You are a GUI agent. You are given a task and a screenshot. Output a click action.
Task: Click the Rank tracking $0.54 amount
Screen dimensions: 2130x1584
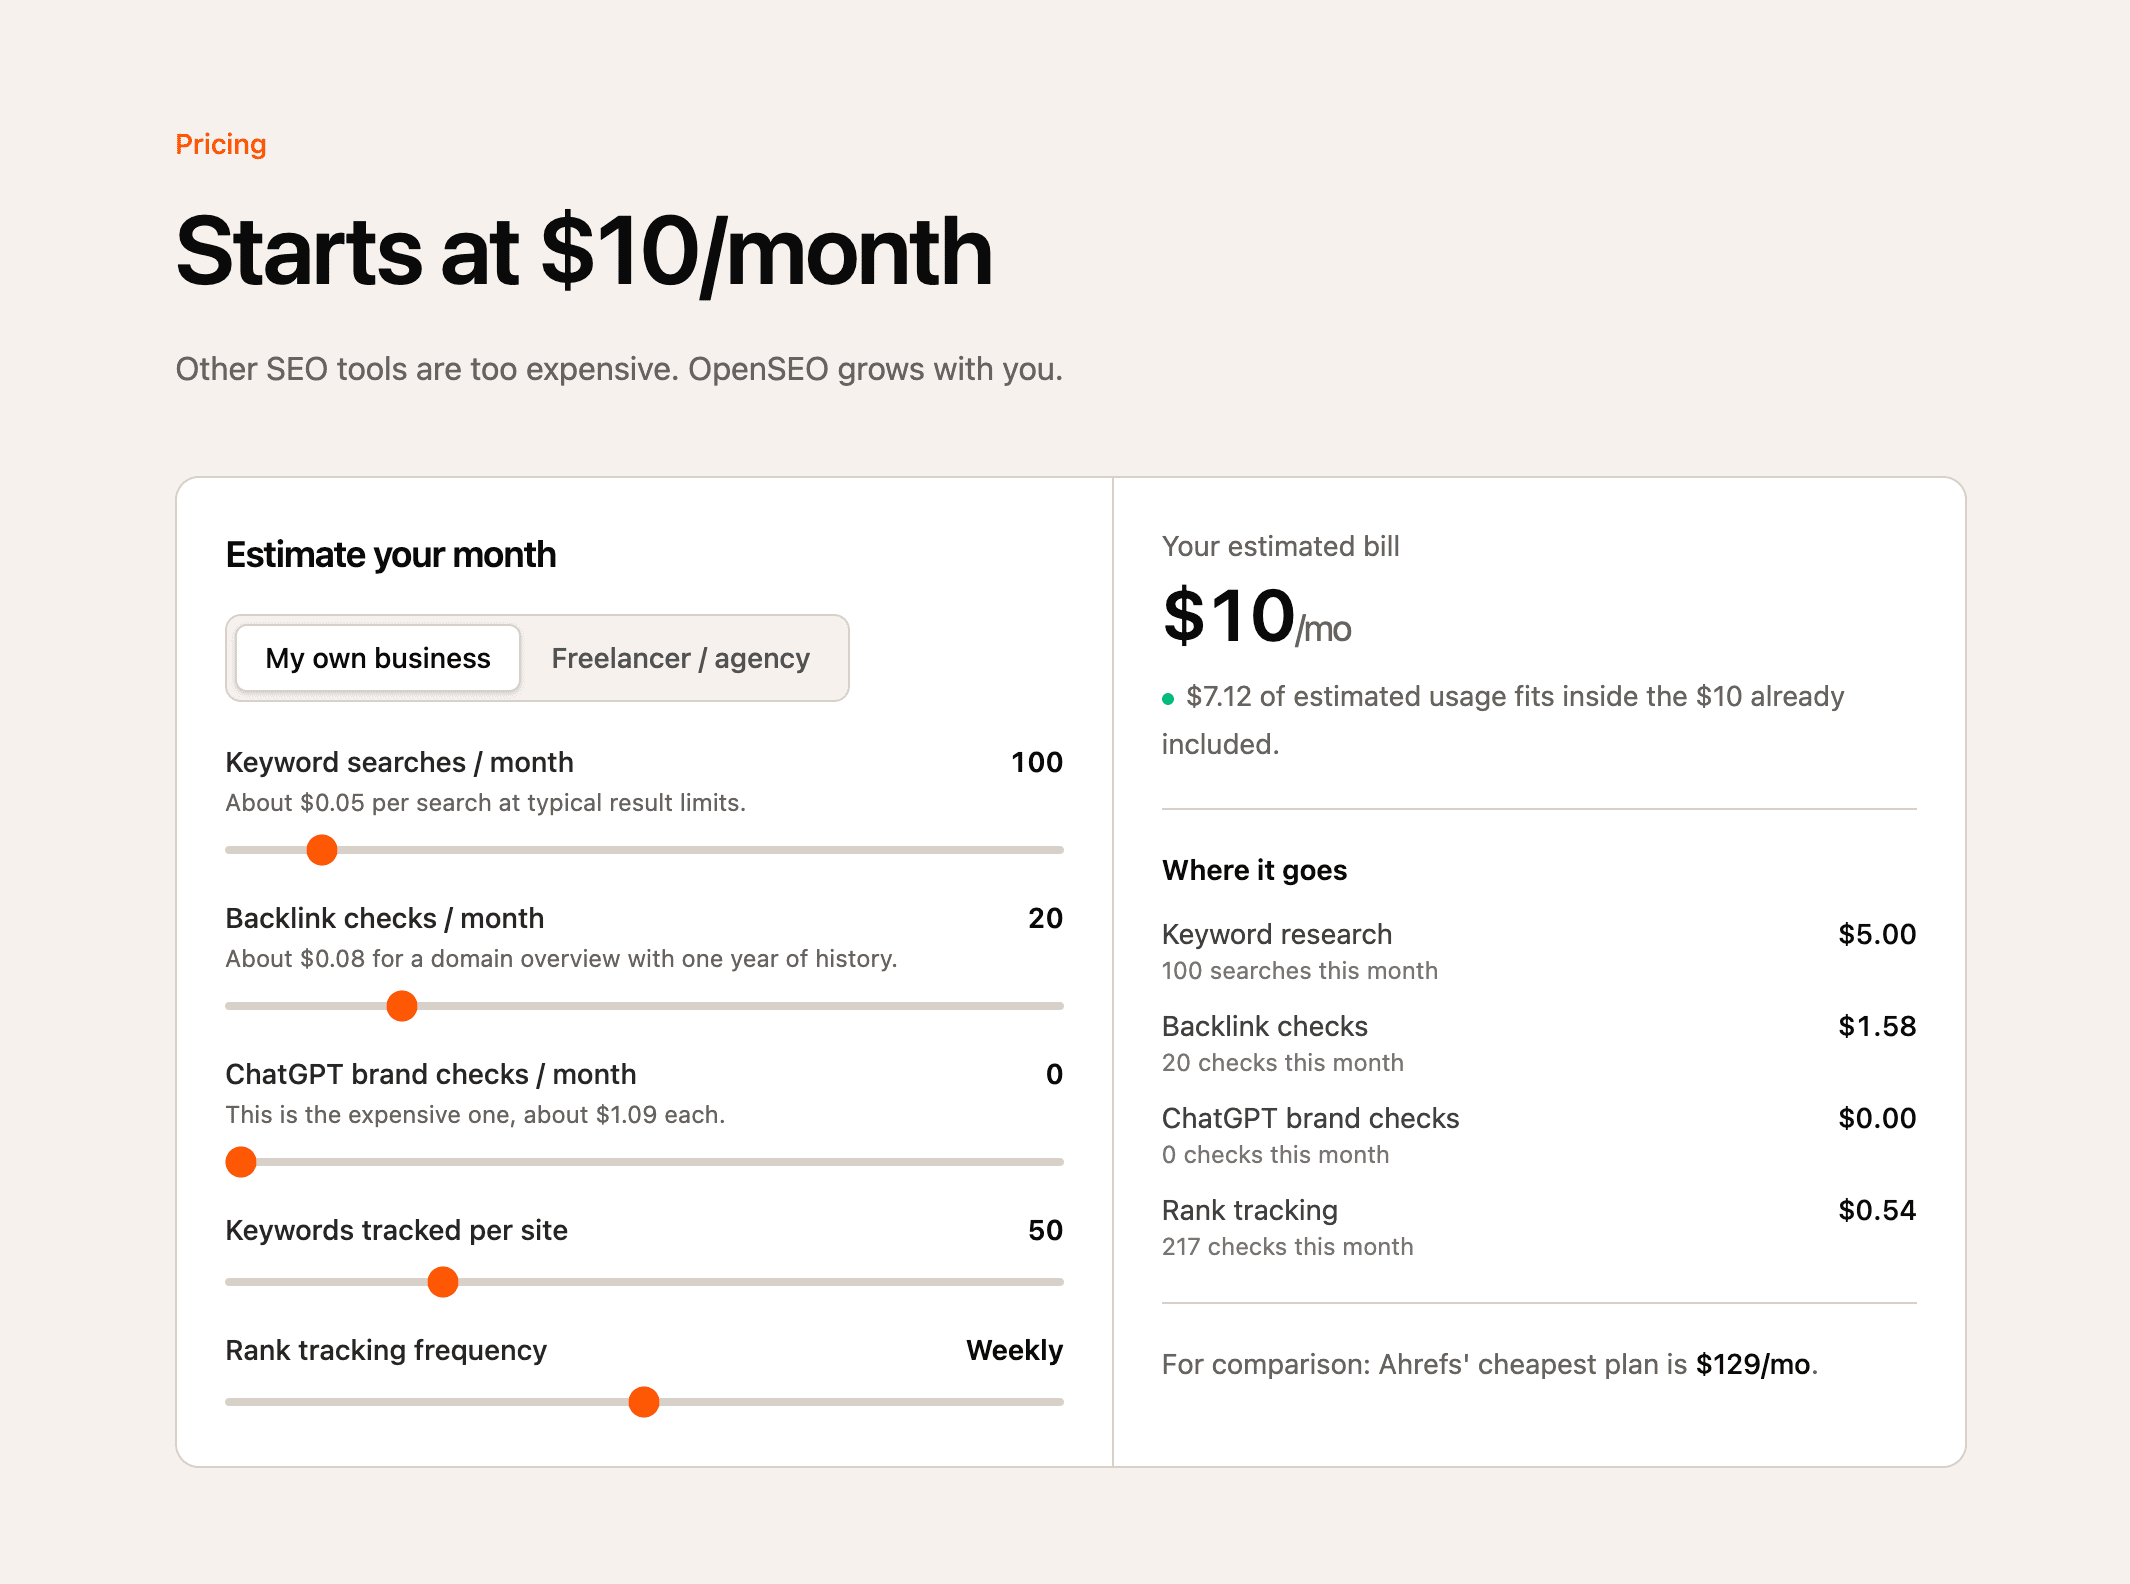1877,1210
